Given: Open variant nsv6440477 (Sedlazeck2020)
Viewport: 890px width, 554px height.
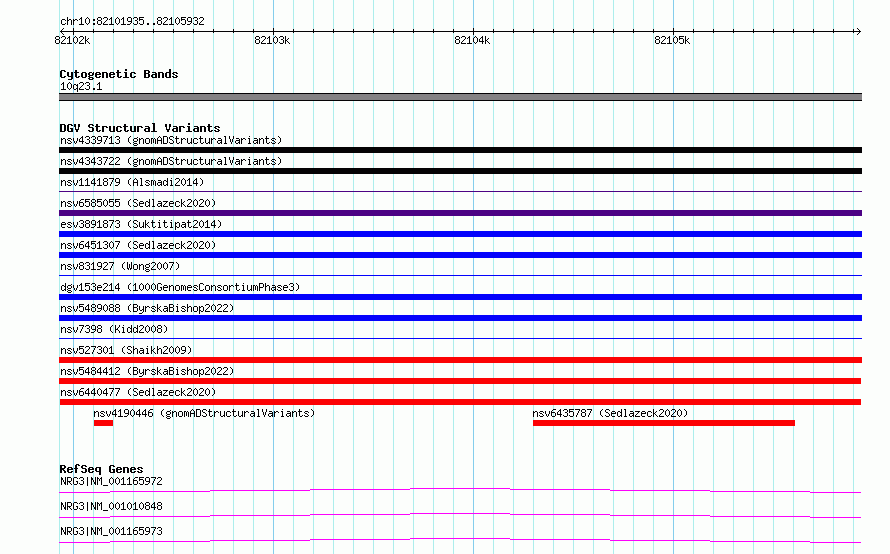Looking at the screenshot, I should [x=138, y=392].
